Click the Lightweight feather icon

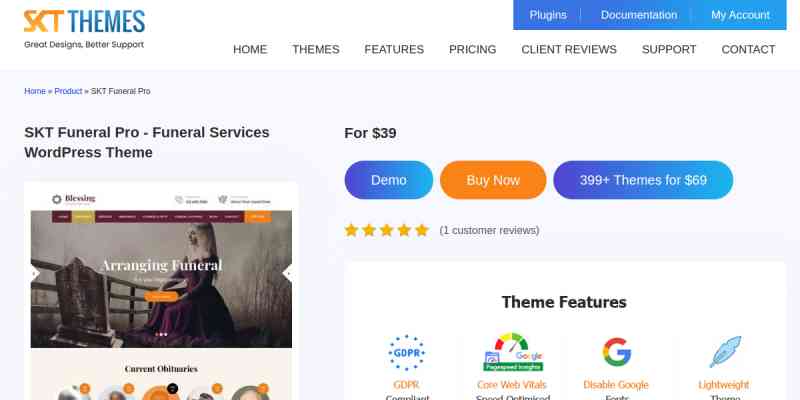click(725, 352)
